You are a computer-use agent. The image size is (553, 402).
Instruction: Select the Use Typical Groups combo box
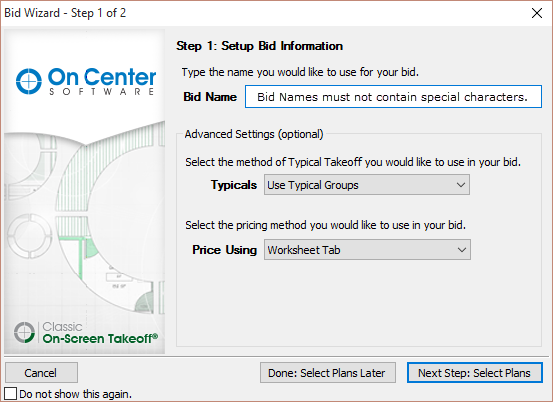click(367, 185)
